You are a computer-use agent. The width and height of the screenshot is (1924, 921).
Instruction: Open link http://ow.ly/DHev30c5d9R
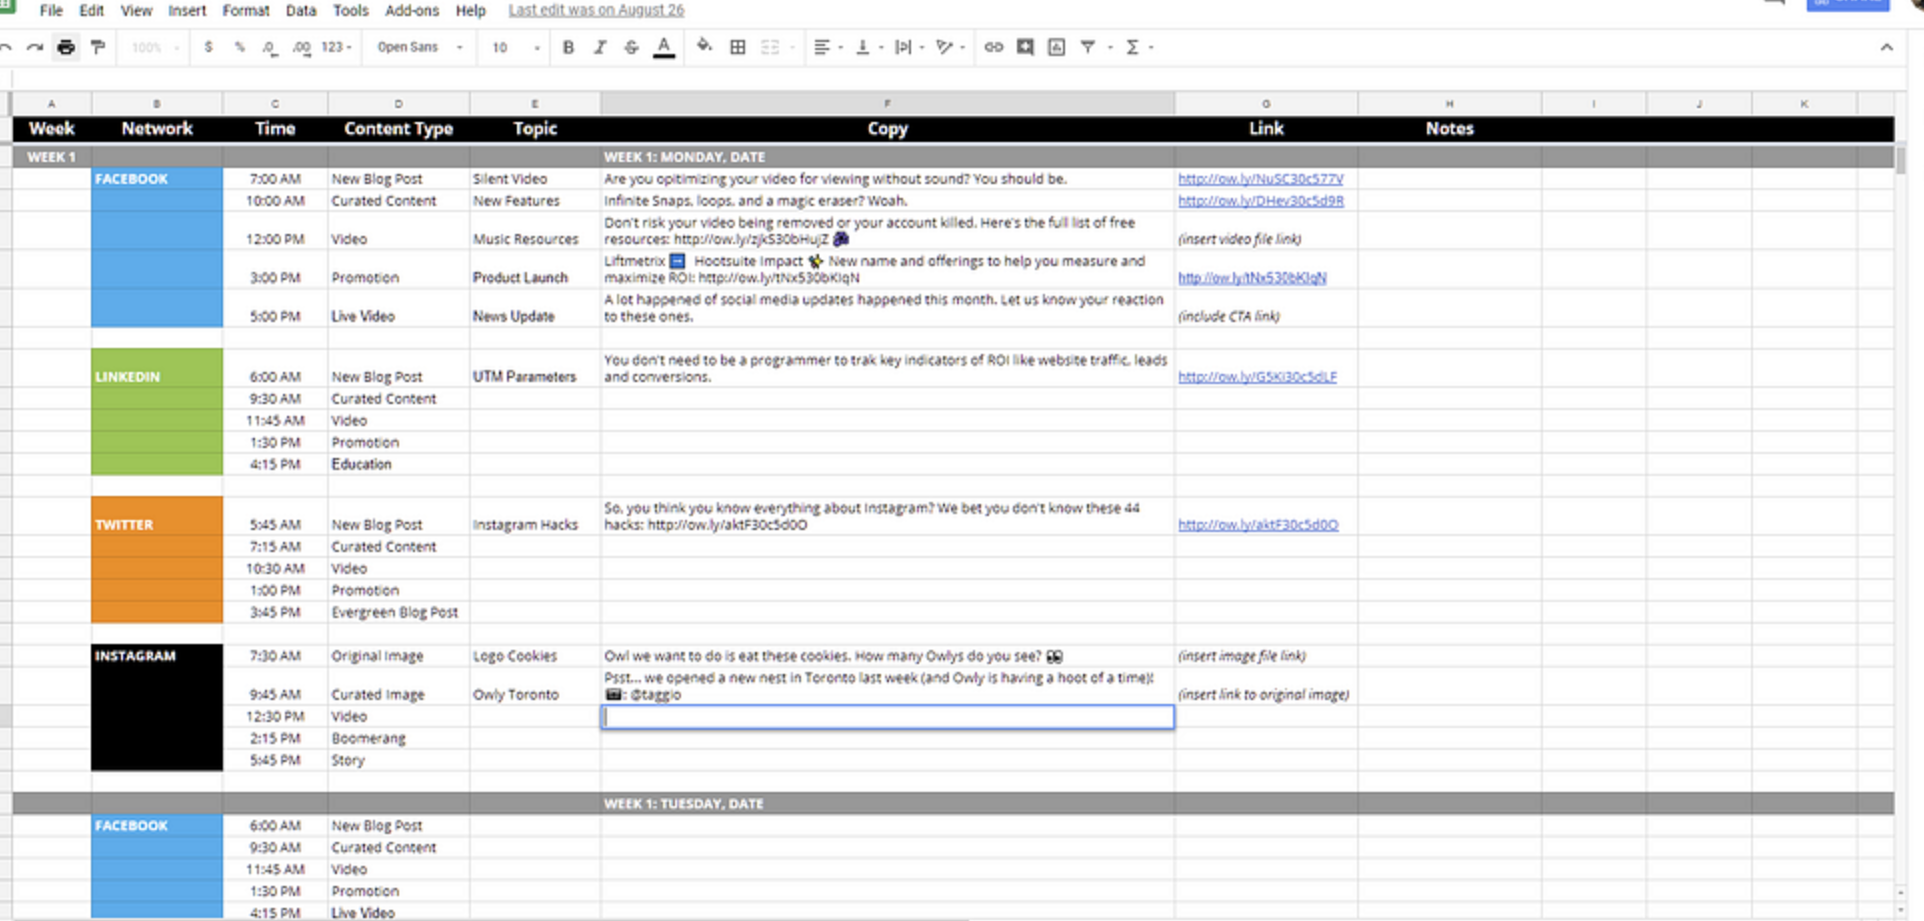tap(1260, 201)
